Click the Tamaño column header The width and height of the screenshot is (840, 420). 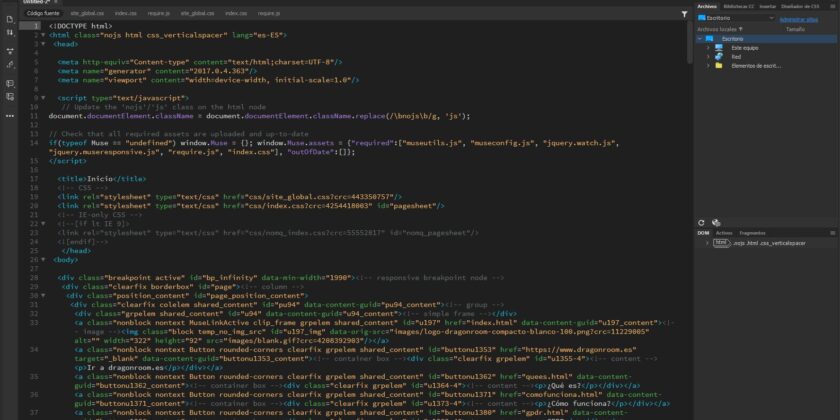(x=795, y=29)
